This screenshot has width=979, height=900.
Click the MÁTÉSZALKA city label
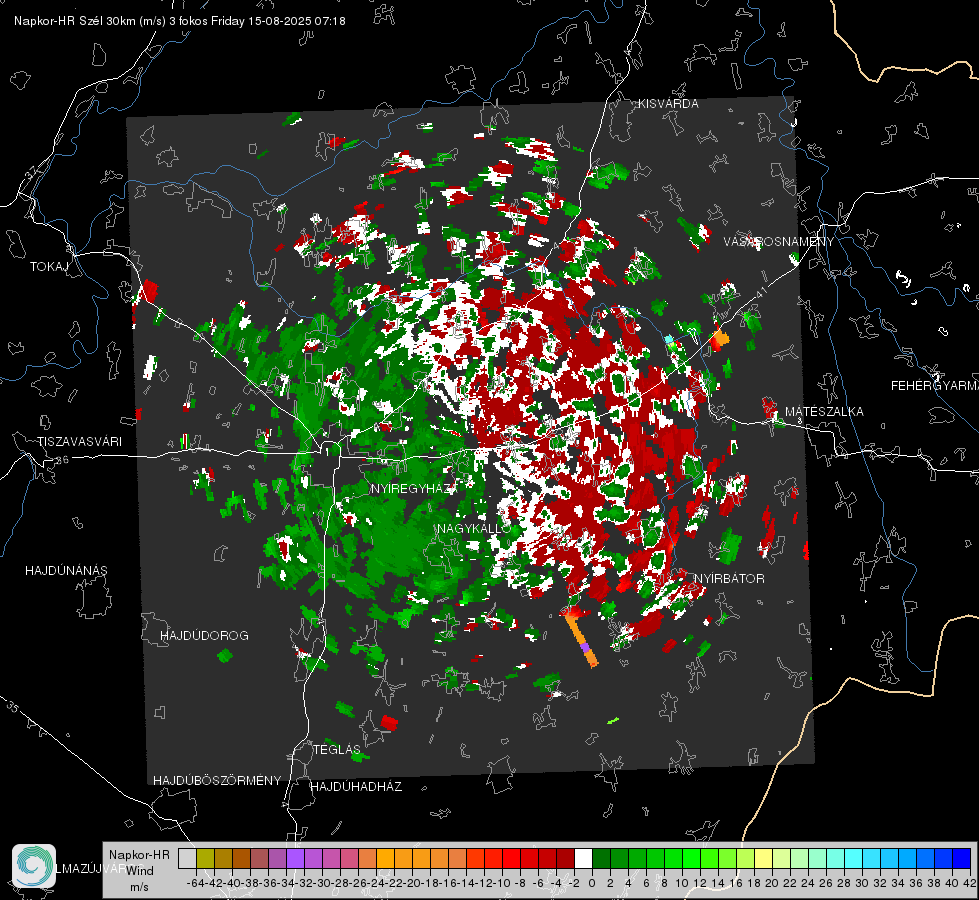pyautogui.click(x=824, y=412)
